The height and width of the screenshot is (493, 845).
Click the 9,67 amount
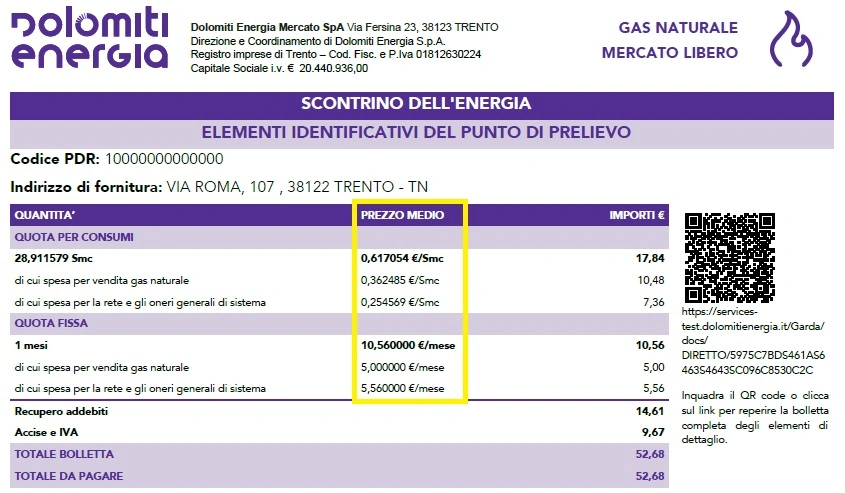coord(653,433)
